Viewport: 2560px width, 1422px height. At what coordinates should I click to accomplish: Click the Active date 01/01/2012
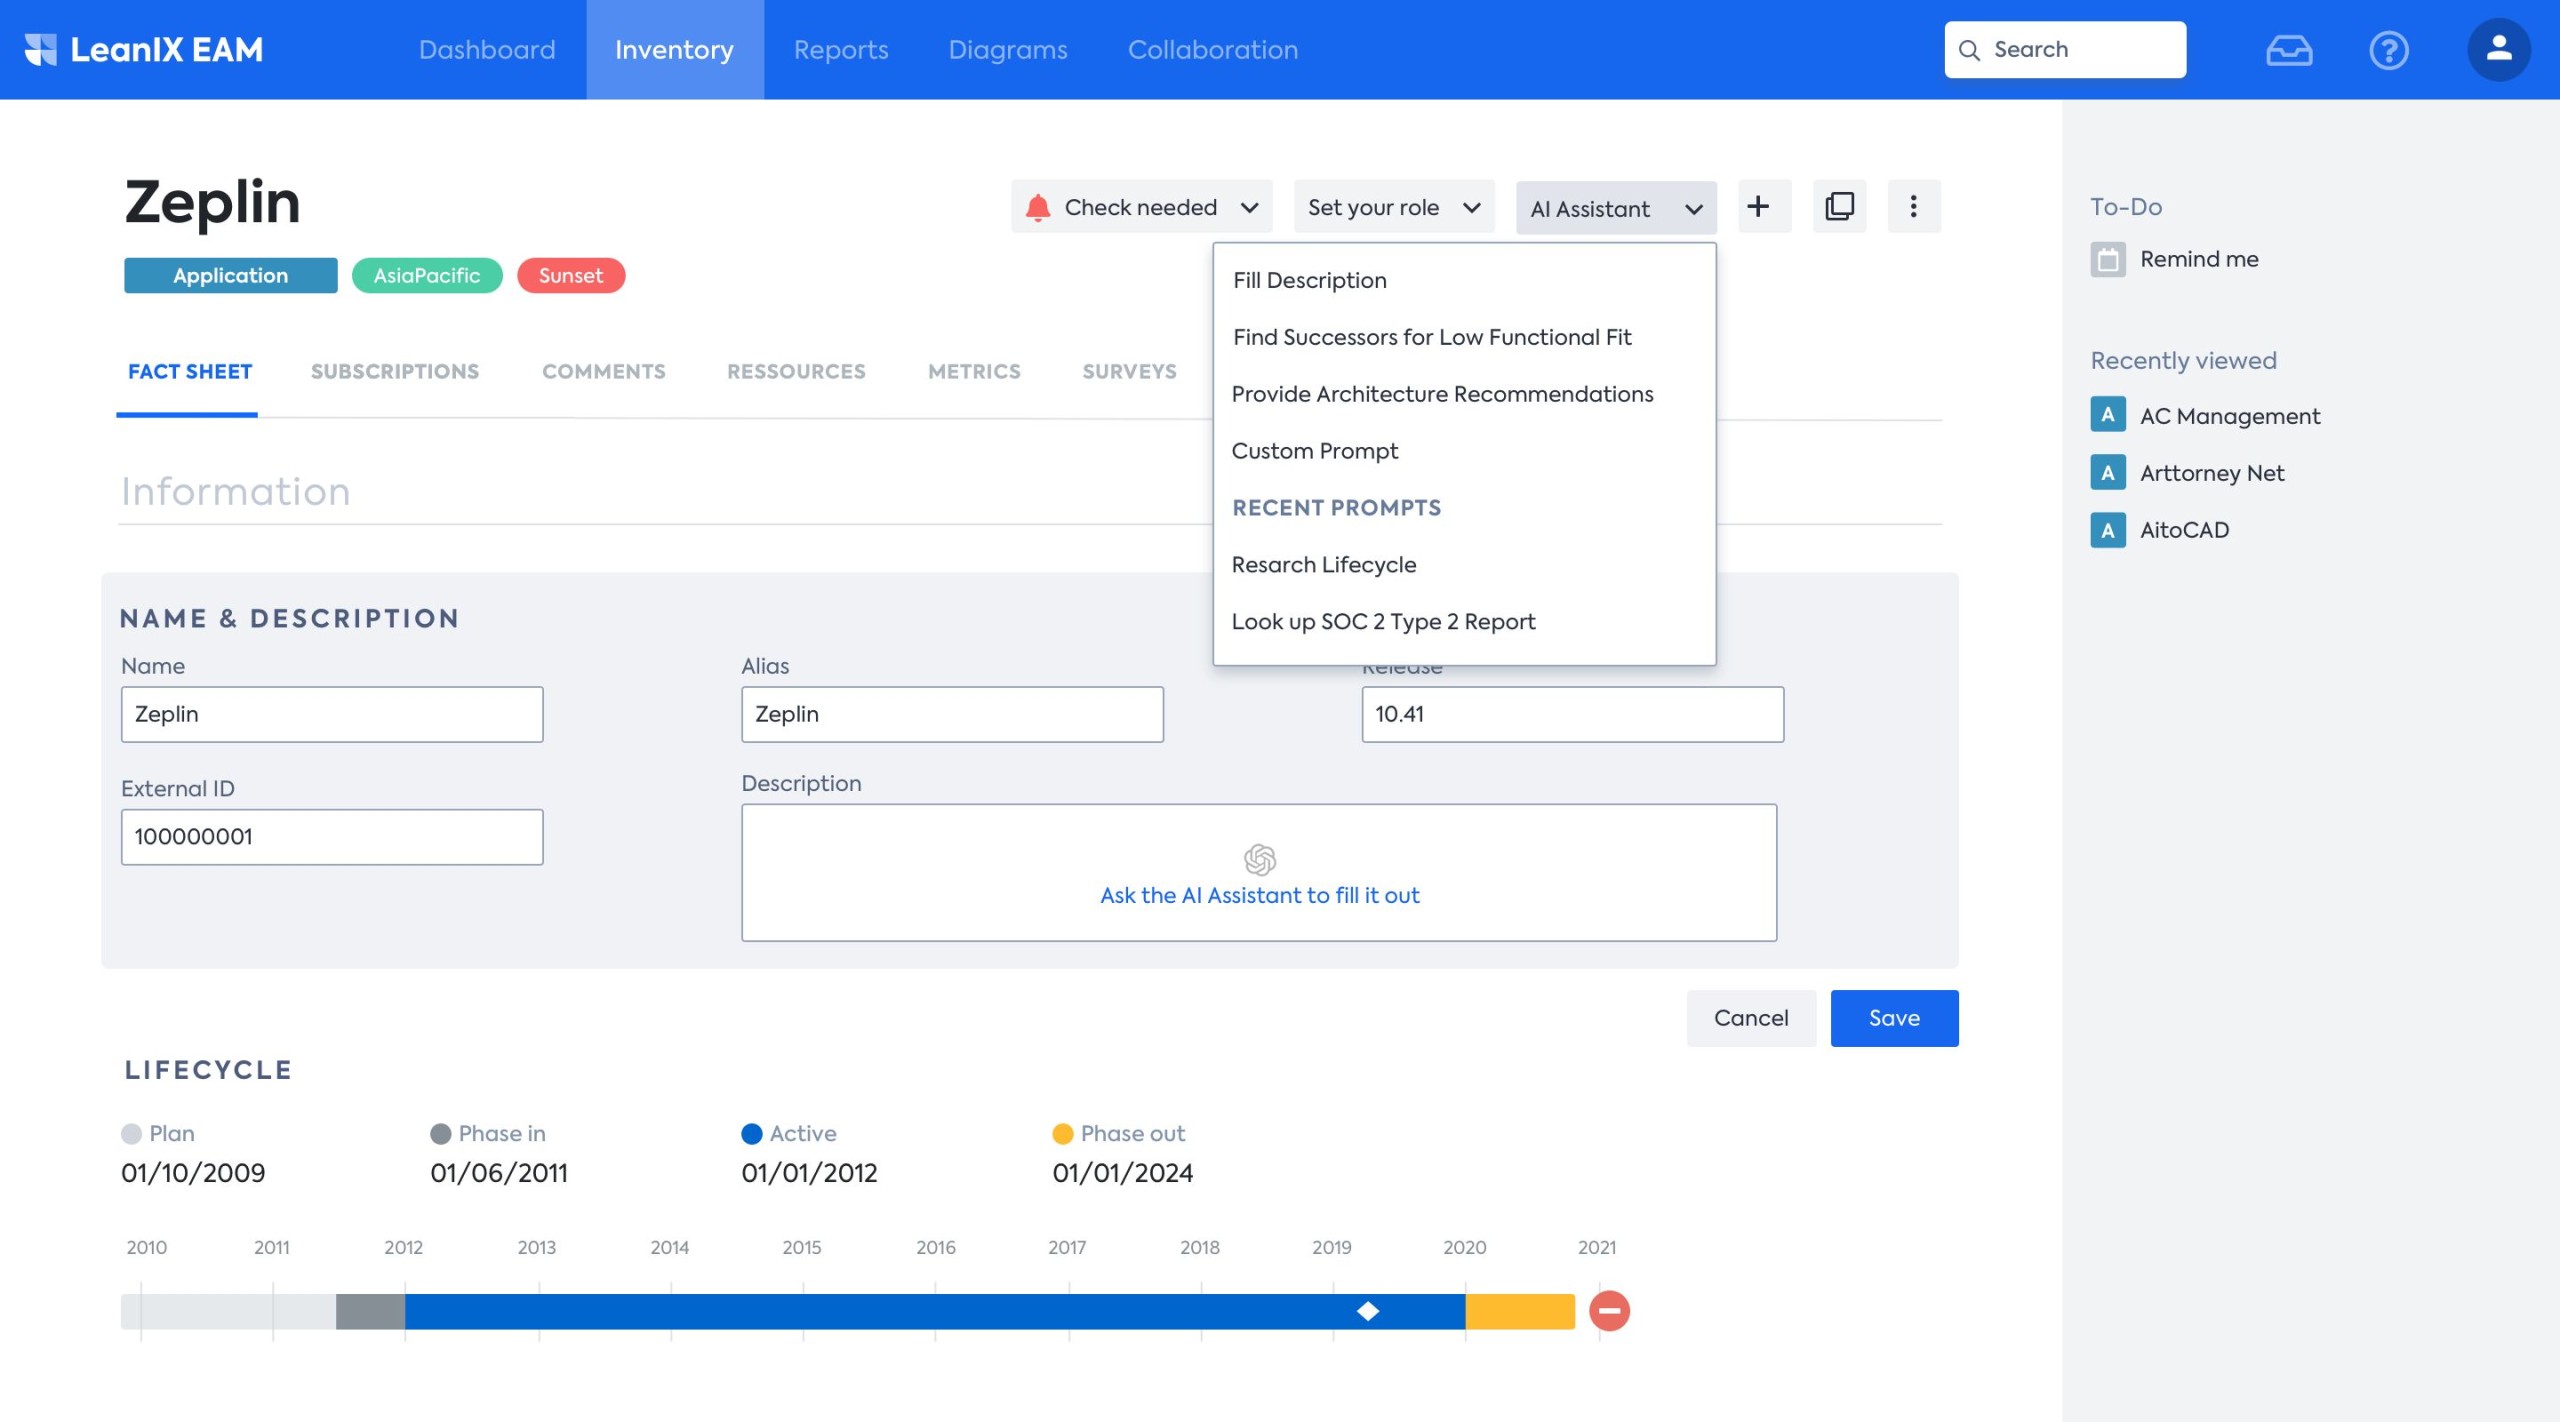coord(808,1172)
